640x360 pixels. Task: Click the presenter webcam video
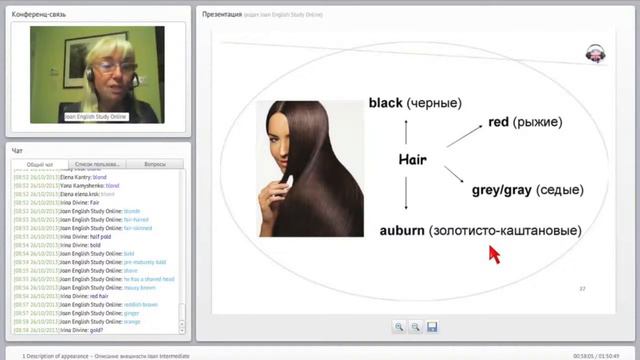point(97,75)
